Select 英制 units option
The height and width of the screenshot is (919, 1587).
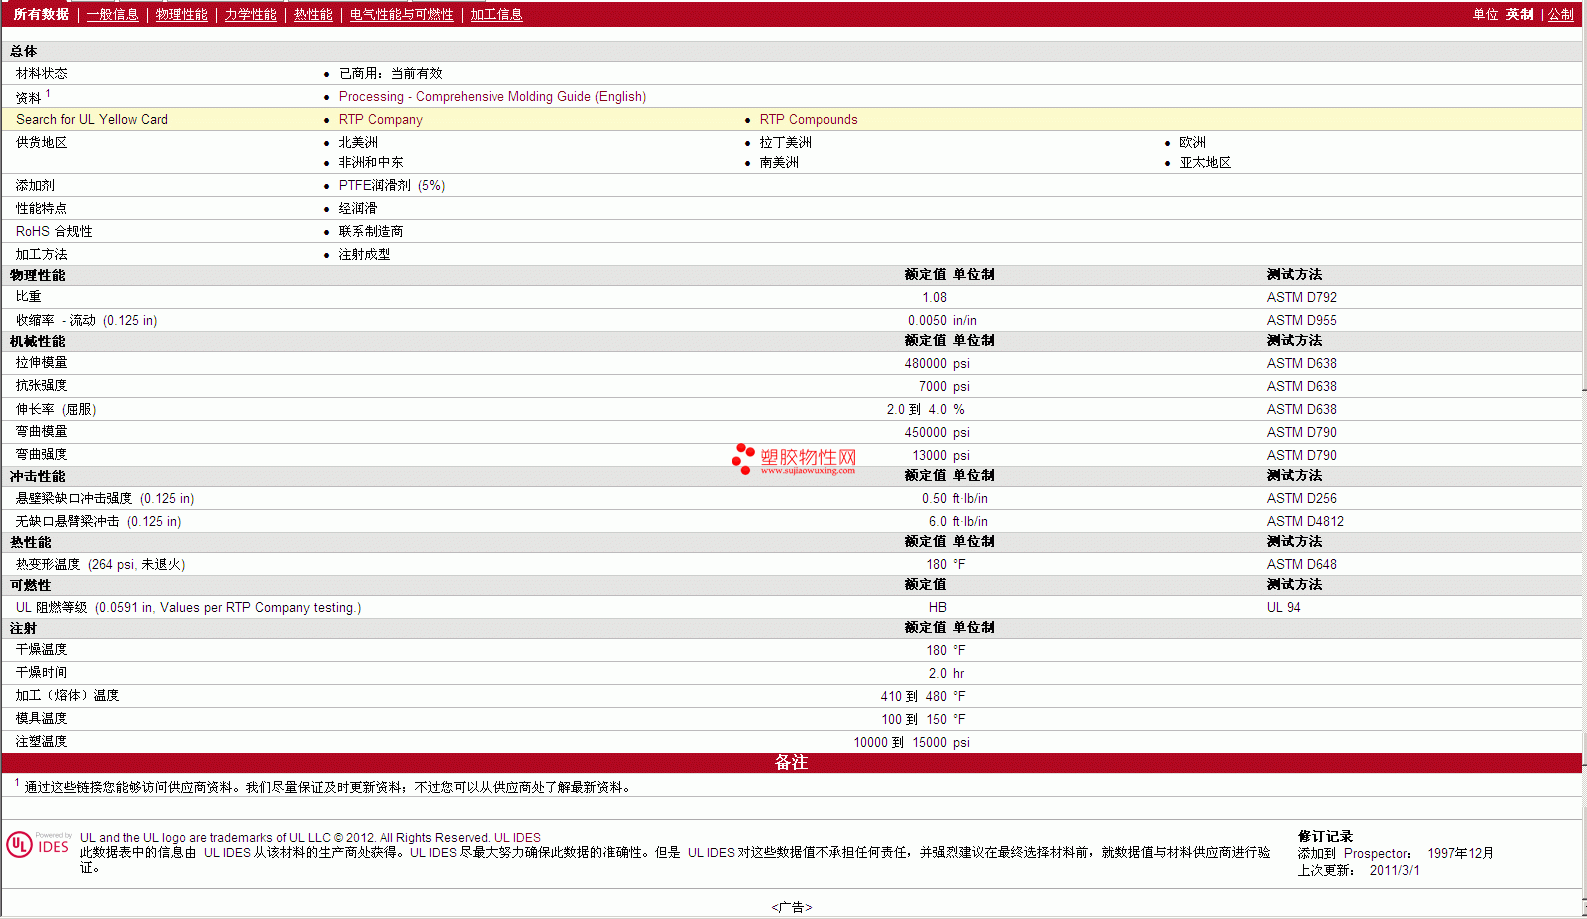click(1519, 14)
